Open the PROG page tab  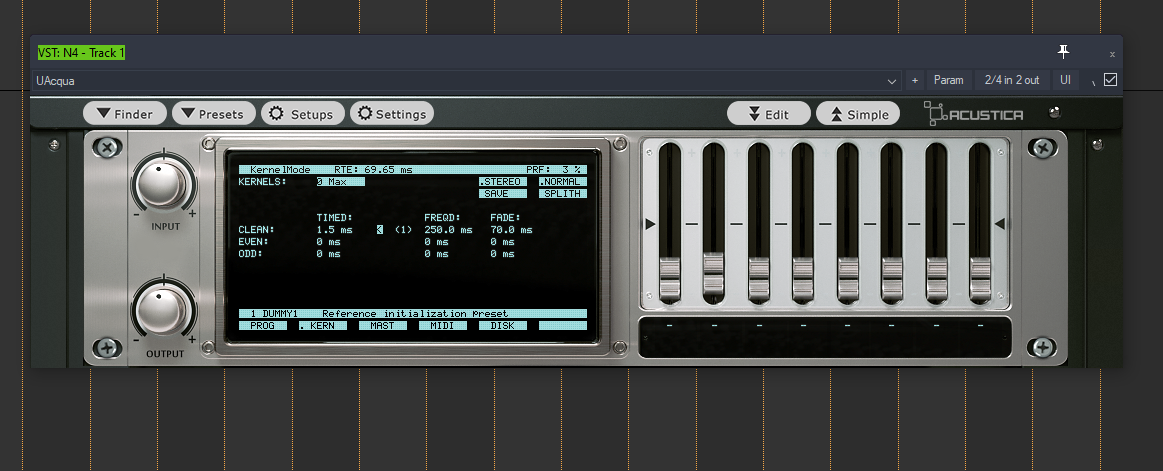(x=263, y=326)
